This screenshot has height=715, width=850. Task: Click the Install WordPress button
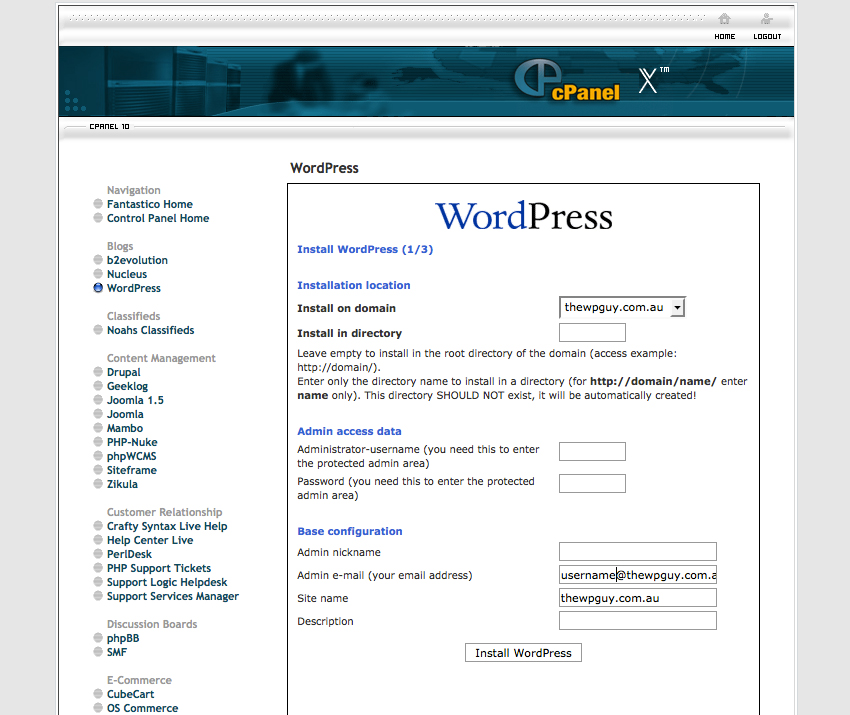(x=523, y=653)
